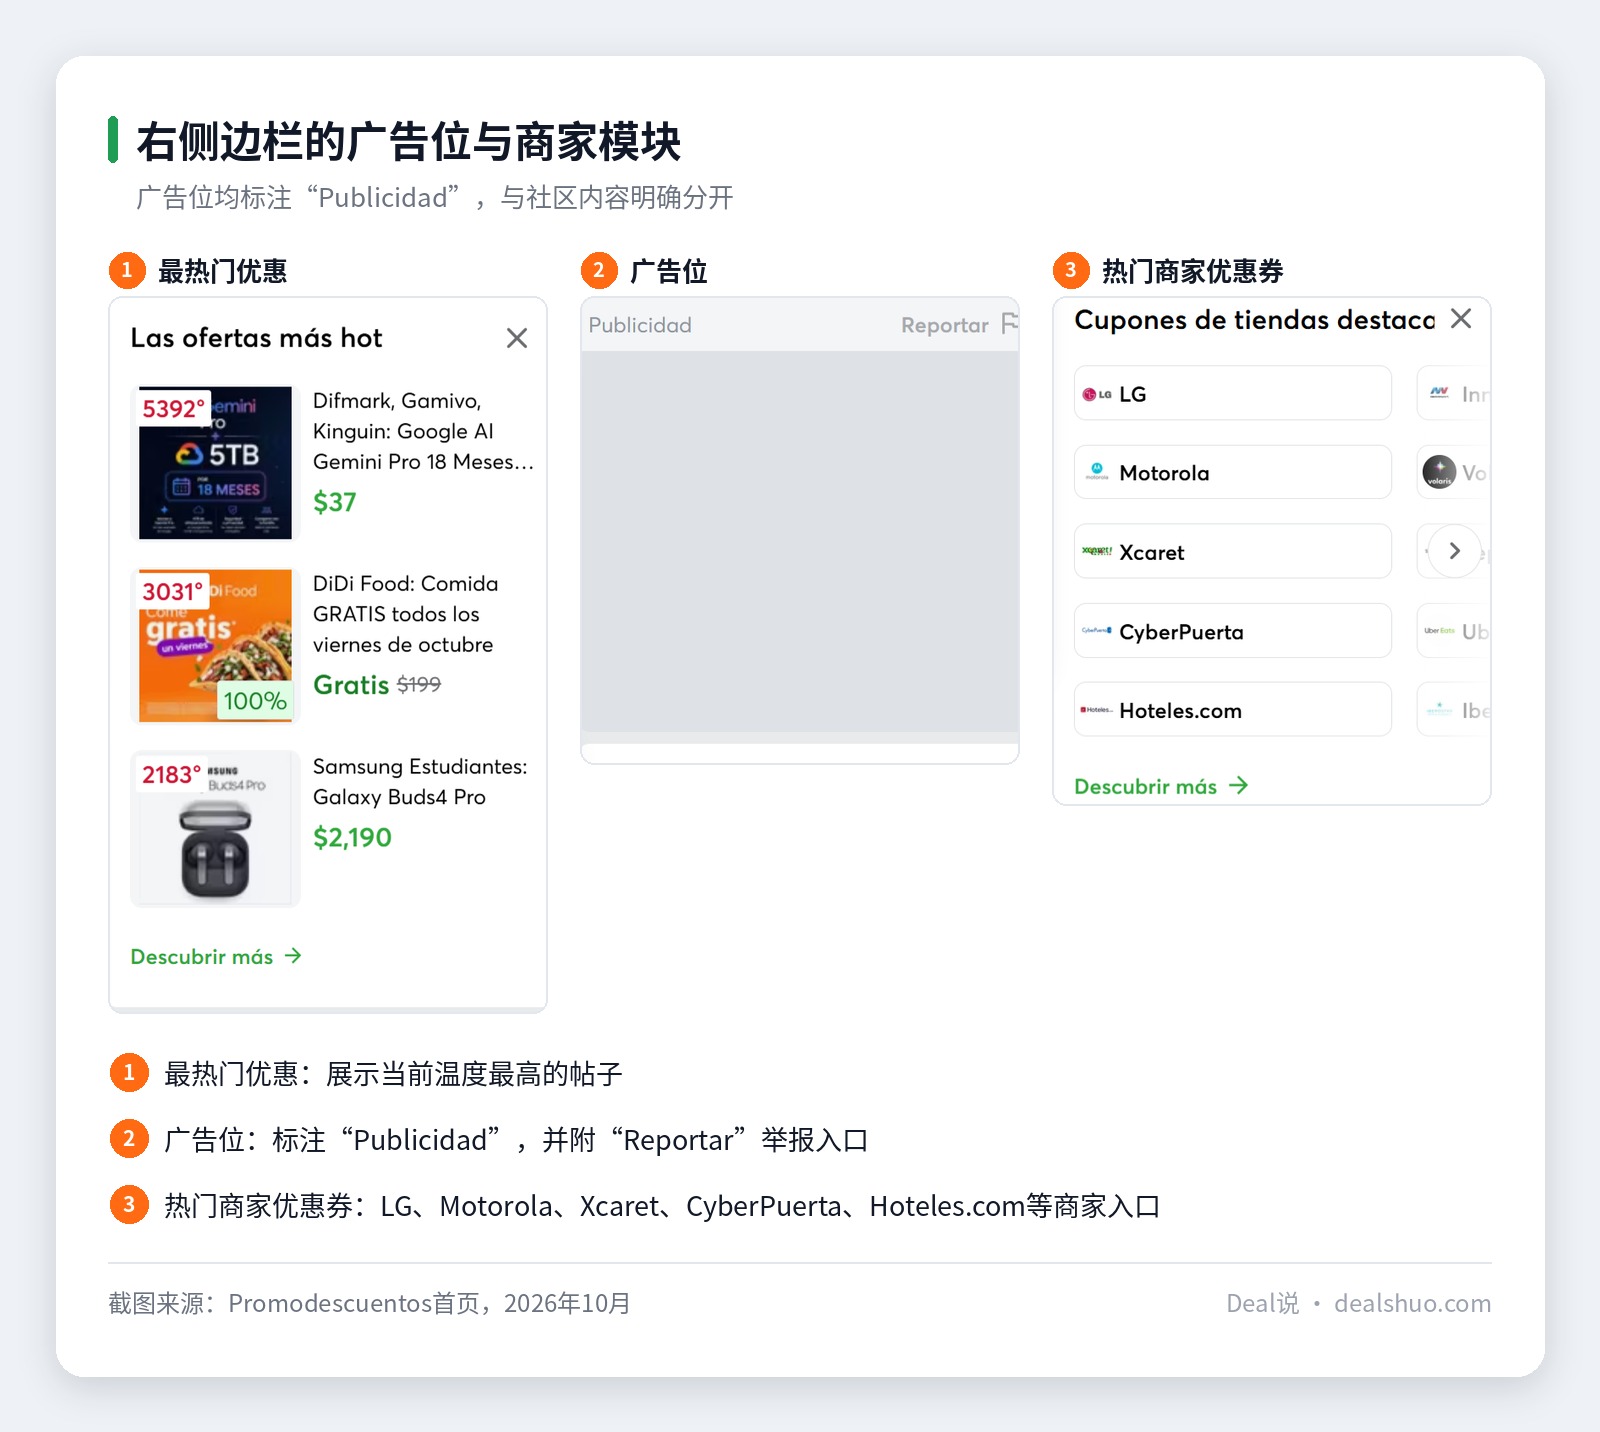Click the Xcaret logo icon
The width and height of the screenshot is (1600, 1432).
(1097, 551)
